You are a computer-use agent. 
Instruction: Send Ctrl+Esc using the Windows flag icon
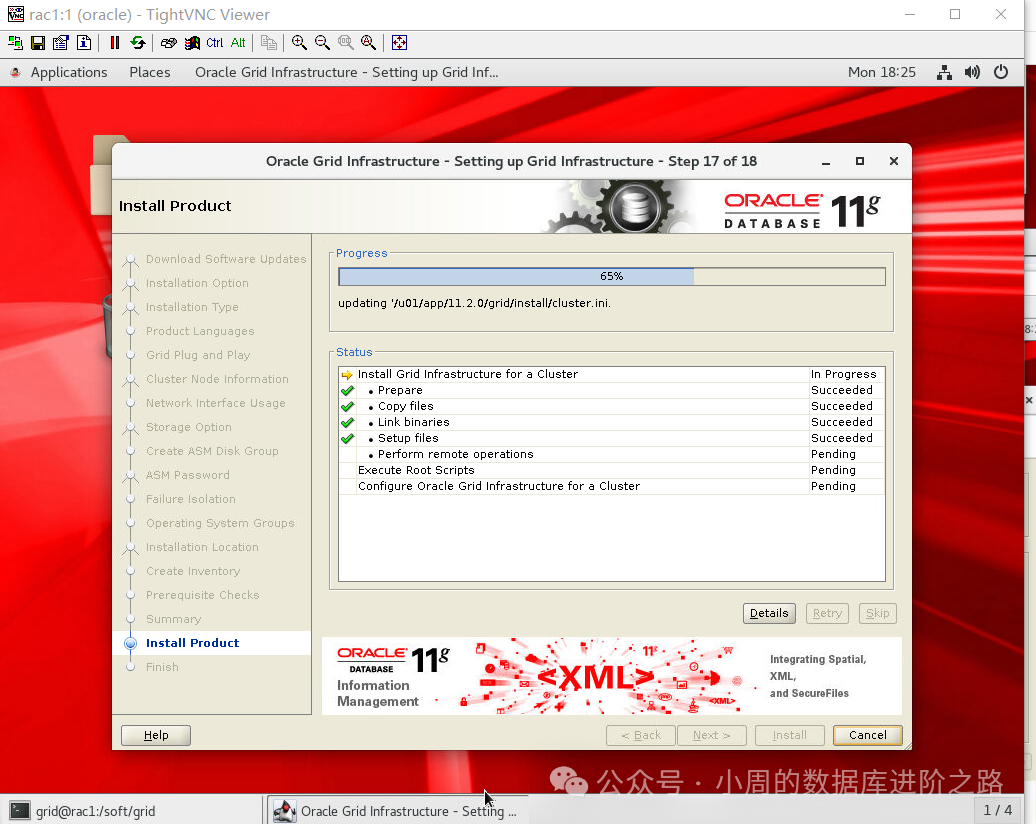pos(192,43)
